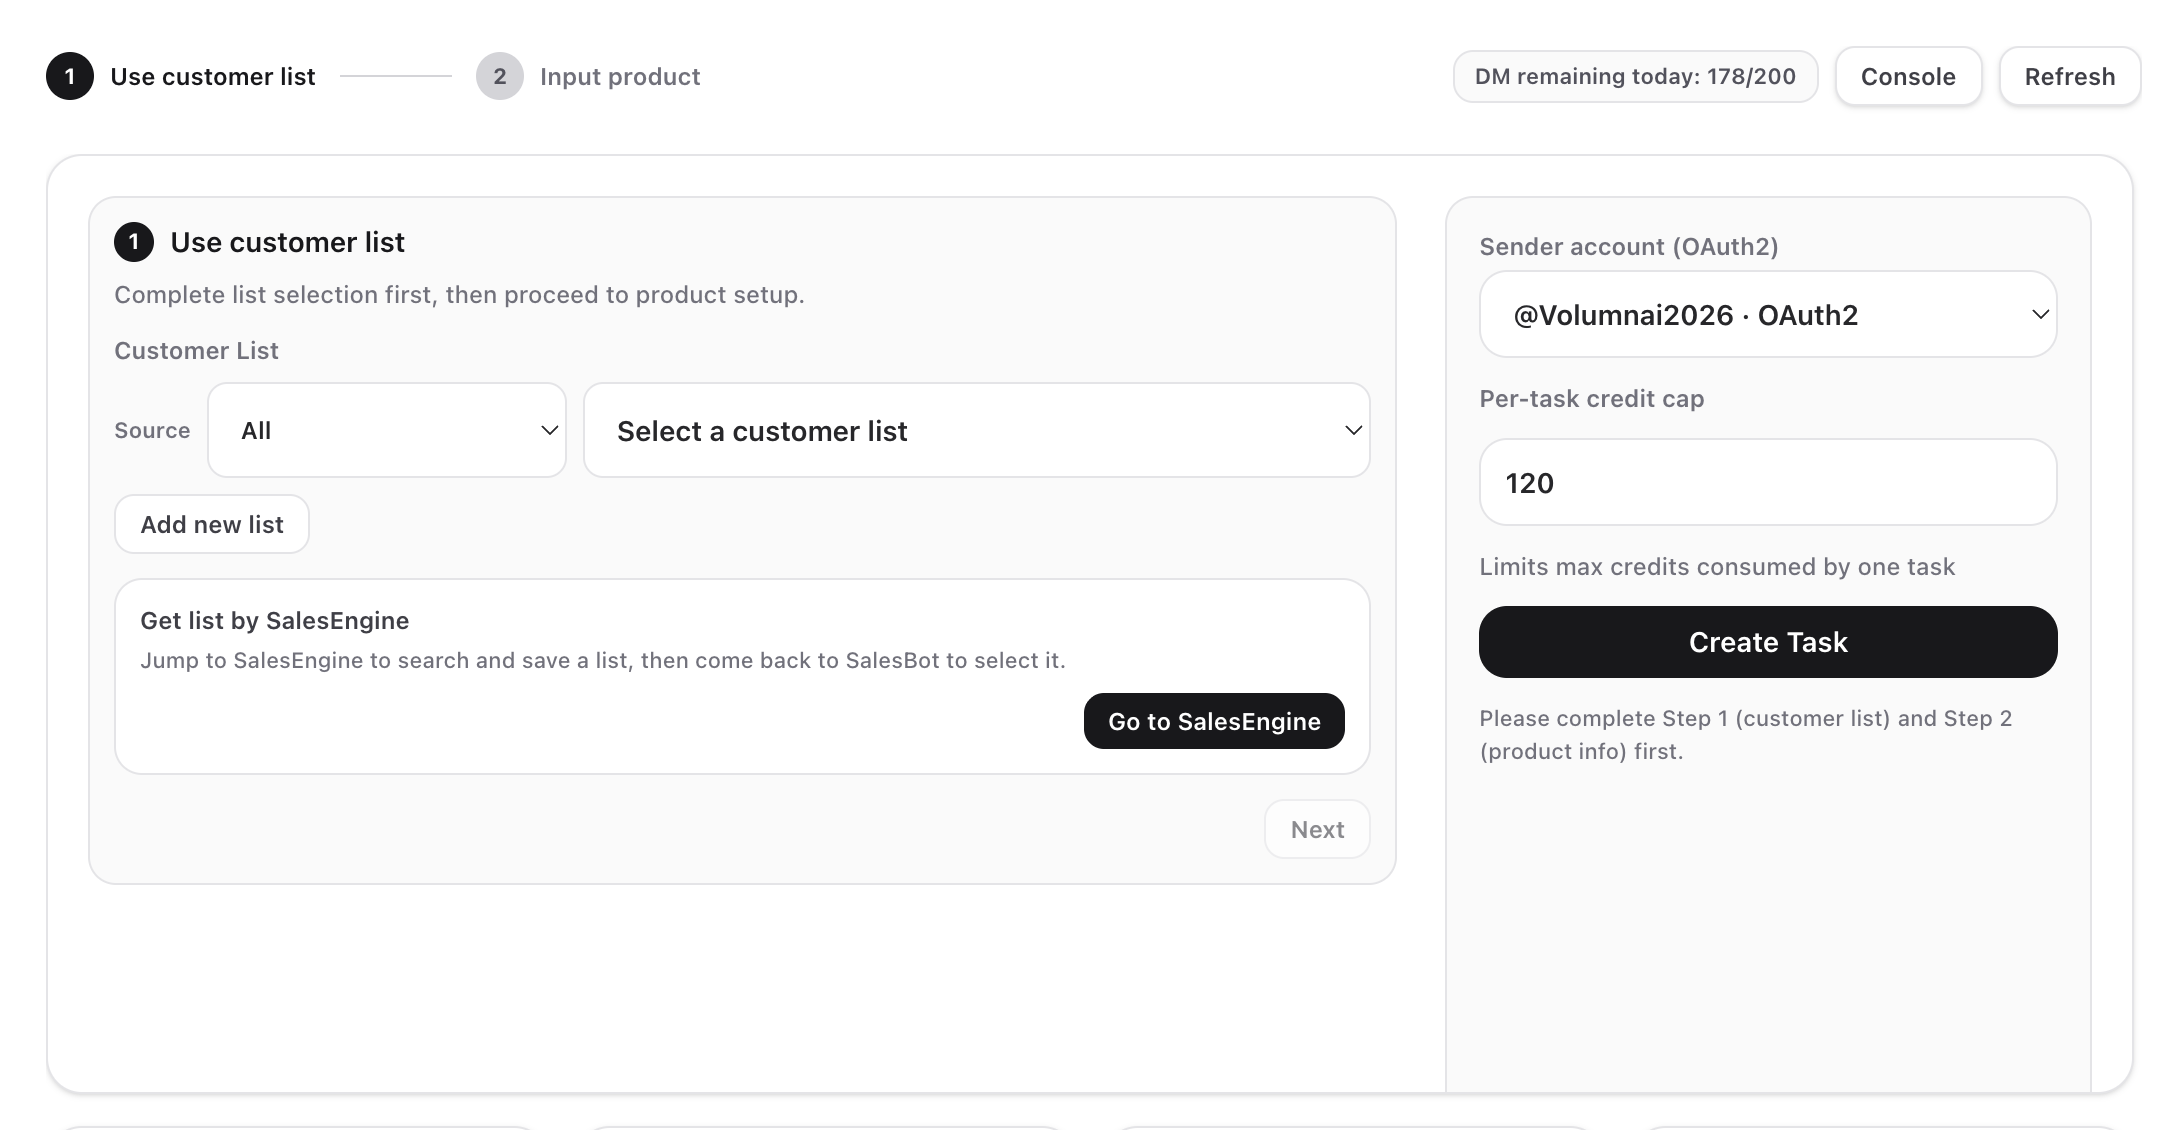
Task: Click DM remaining today badge
Action: 1635,76
